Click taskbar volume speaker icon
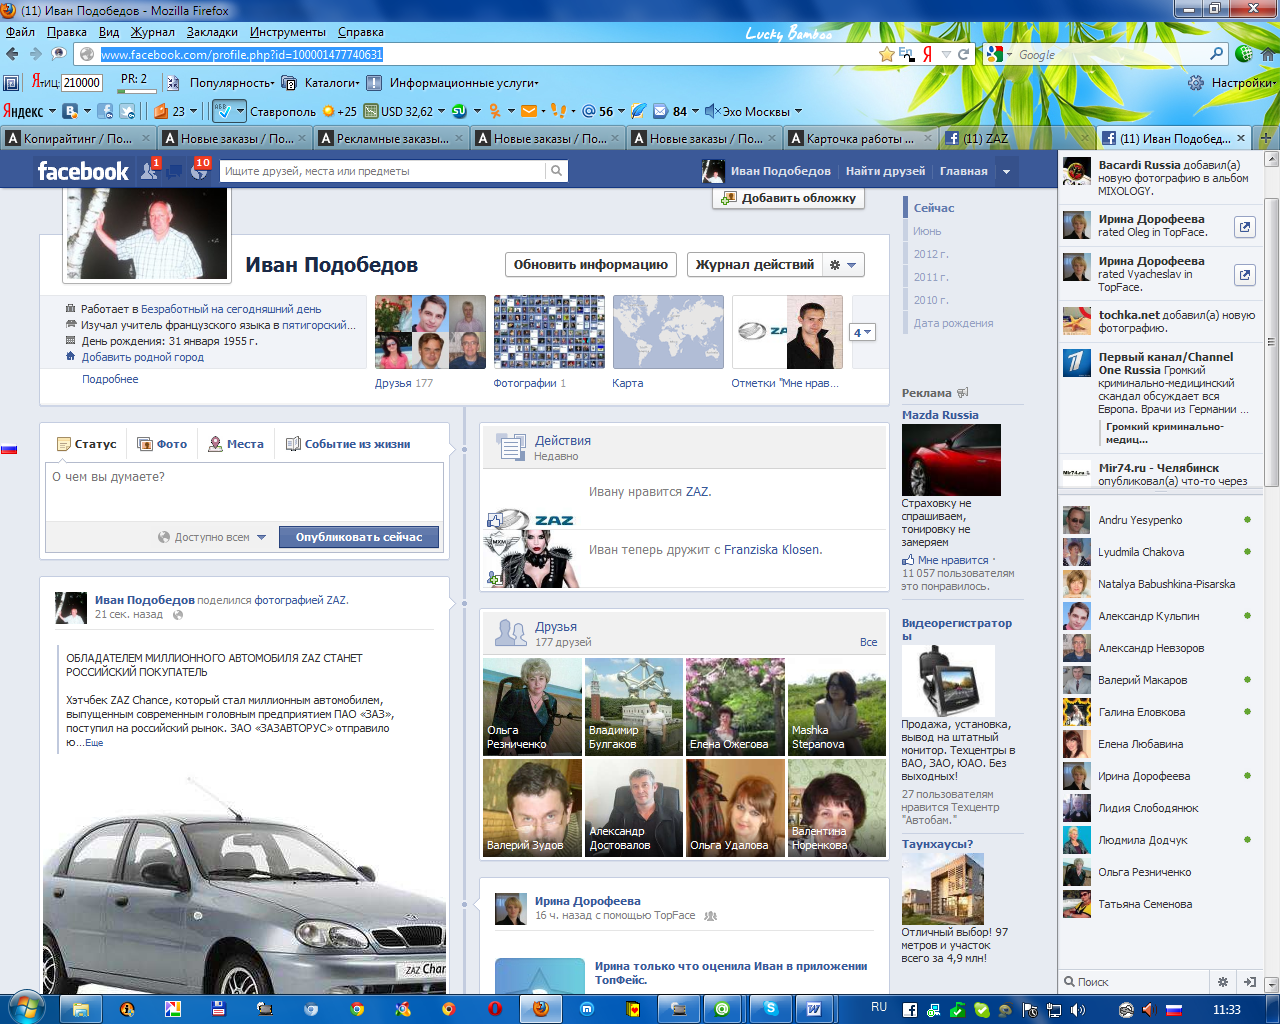This screenshot has width=1280, height=1024. tap(1078, 1010)
